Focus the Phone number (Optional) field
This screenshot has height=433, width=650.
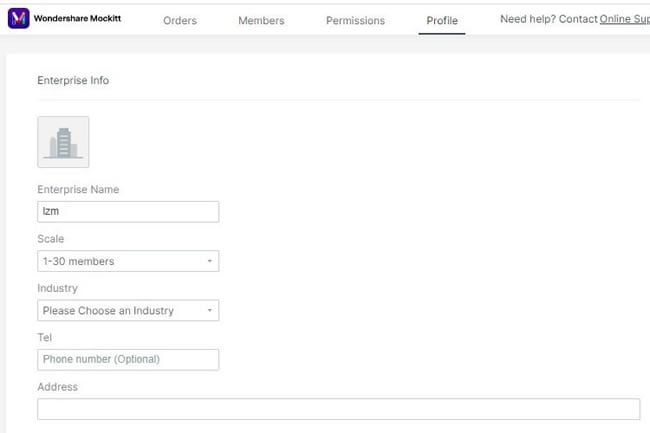click(128, 359)
